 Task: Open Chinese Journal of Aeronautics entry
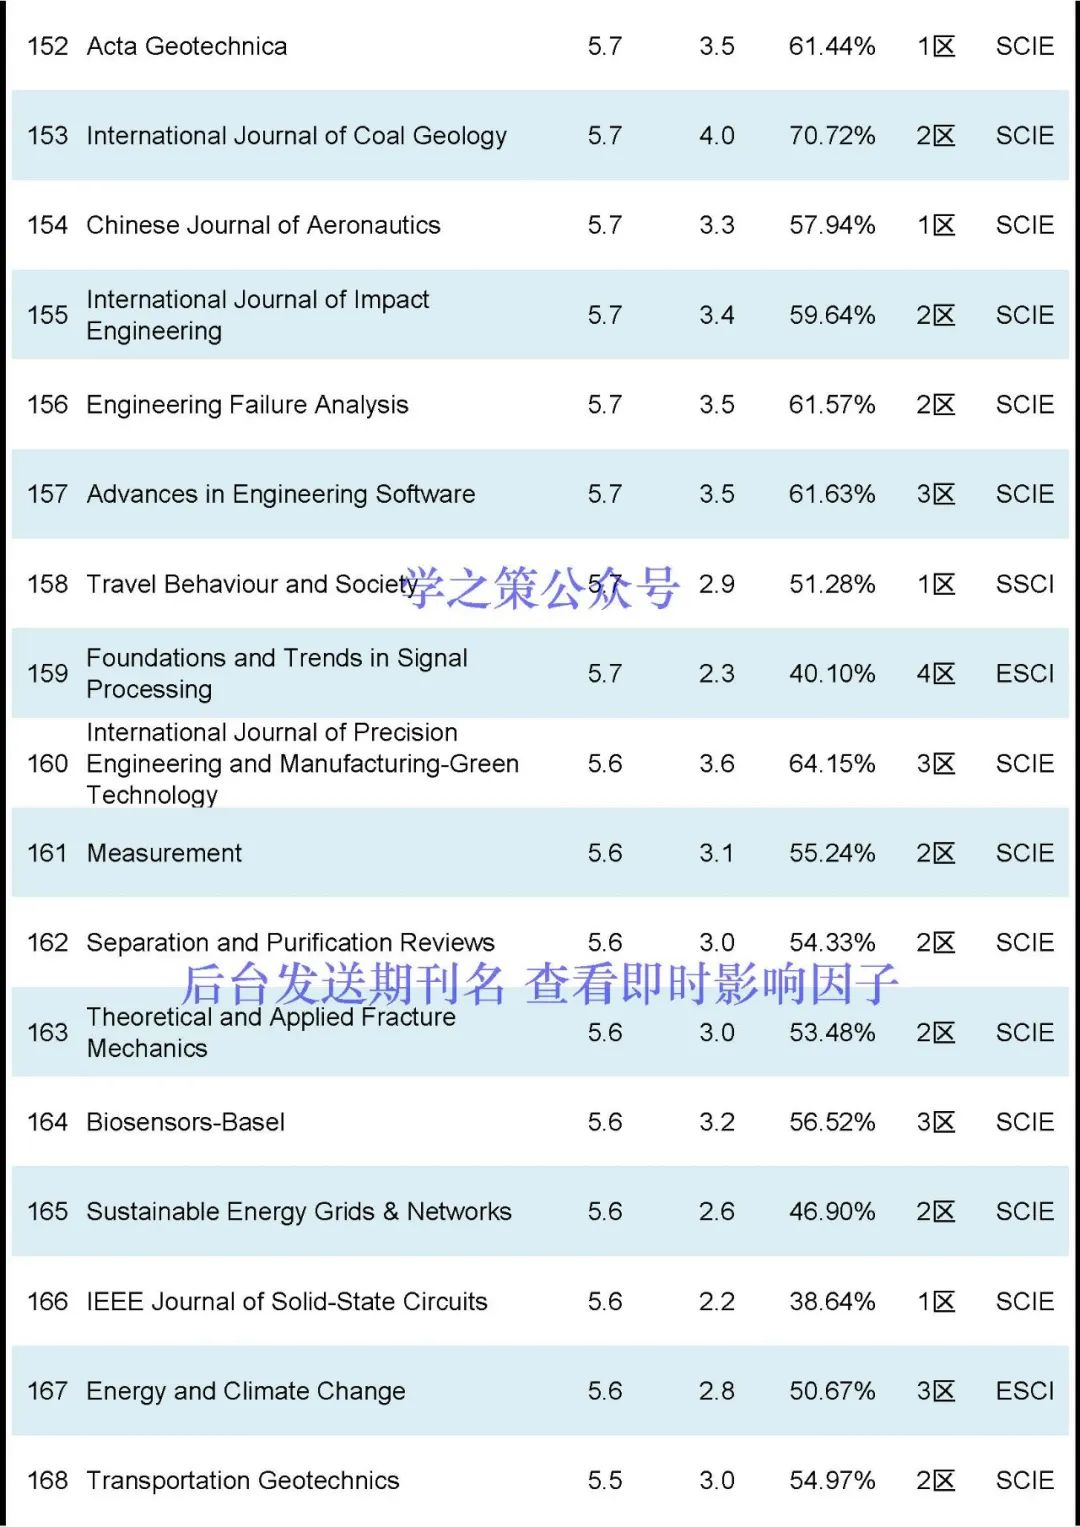click(263, 225)
